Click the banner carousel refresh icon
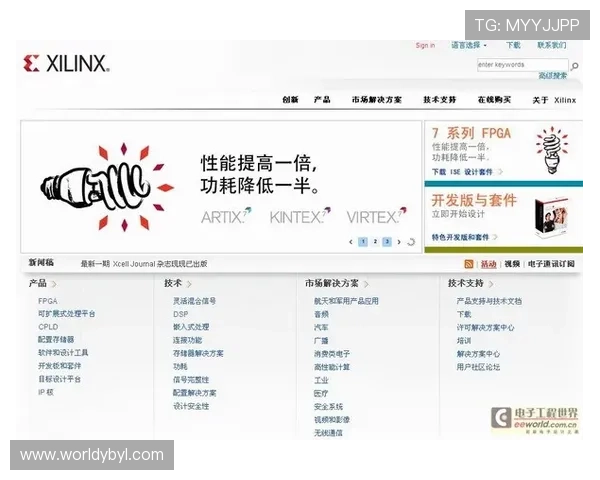This screenshot has width=600, height=480. click(x=411, y=242)
